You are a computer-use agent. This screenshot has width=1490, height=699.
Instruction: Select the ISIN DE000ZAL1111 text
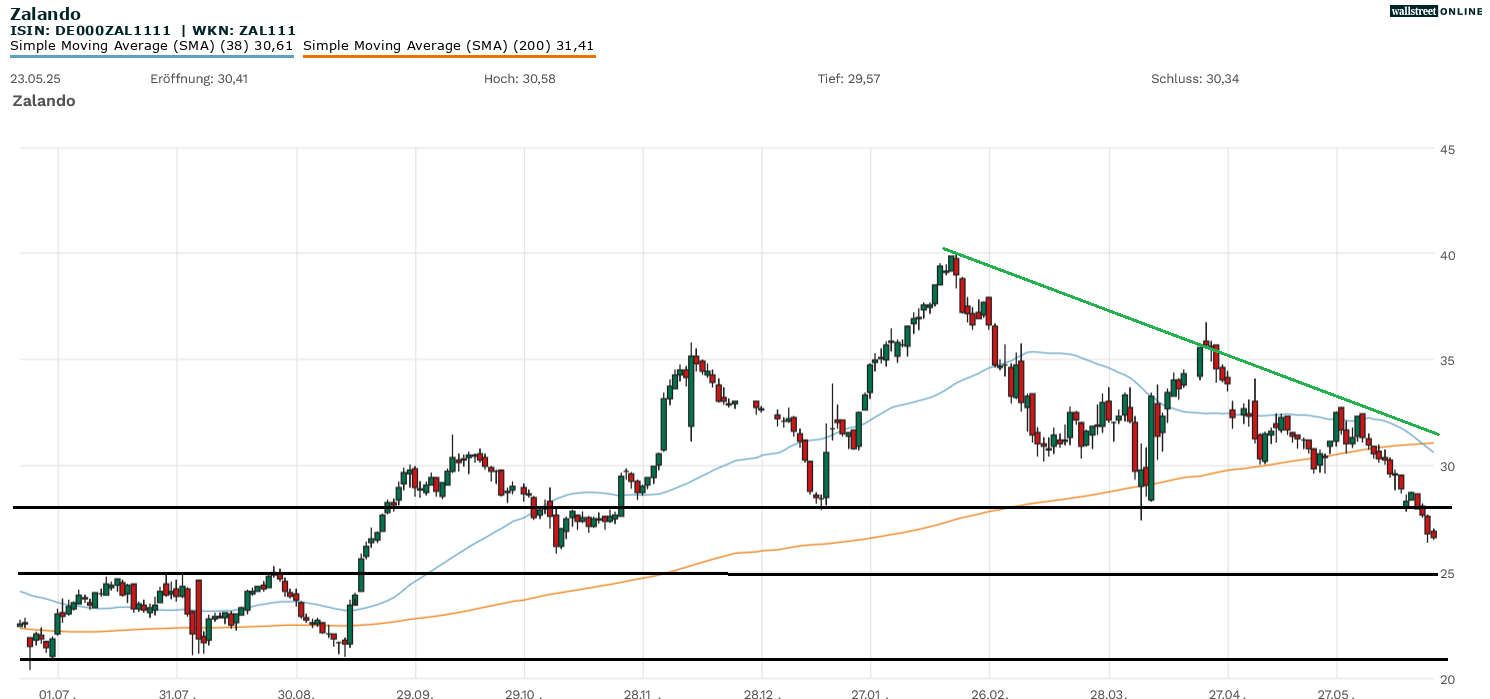coord(90,31)
